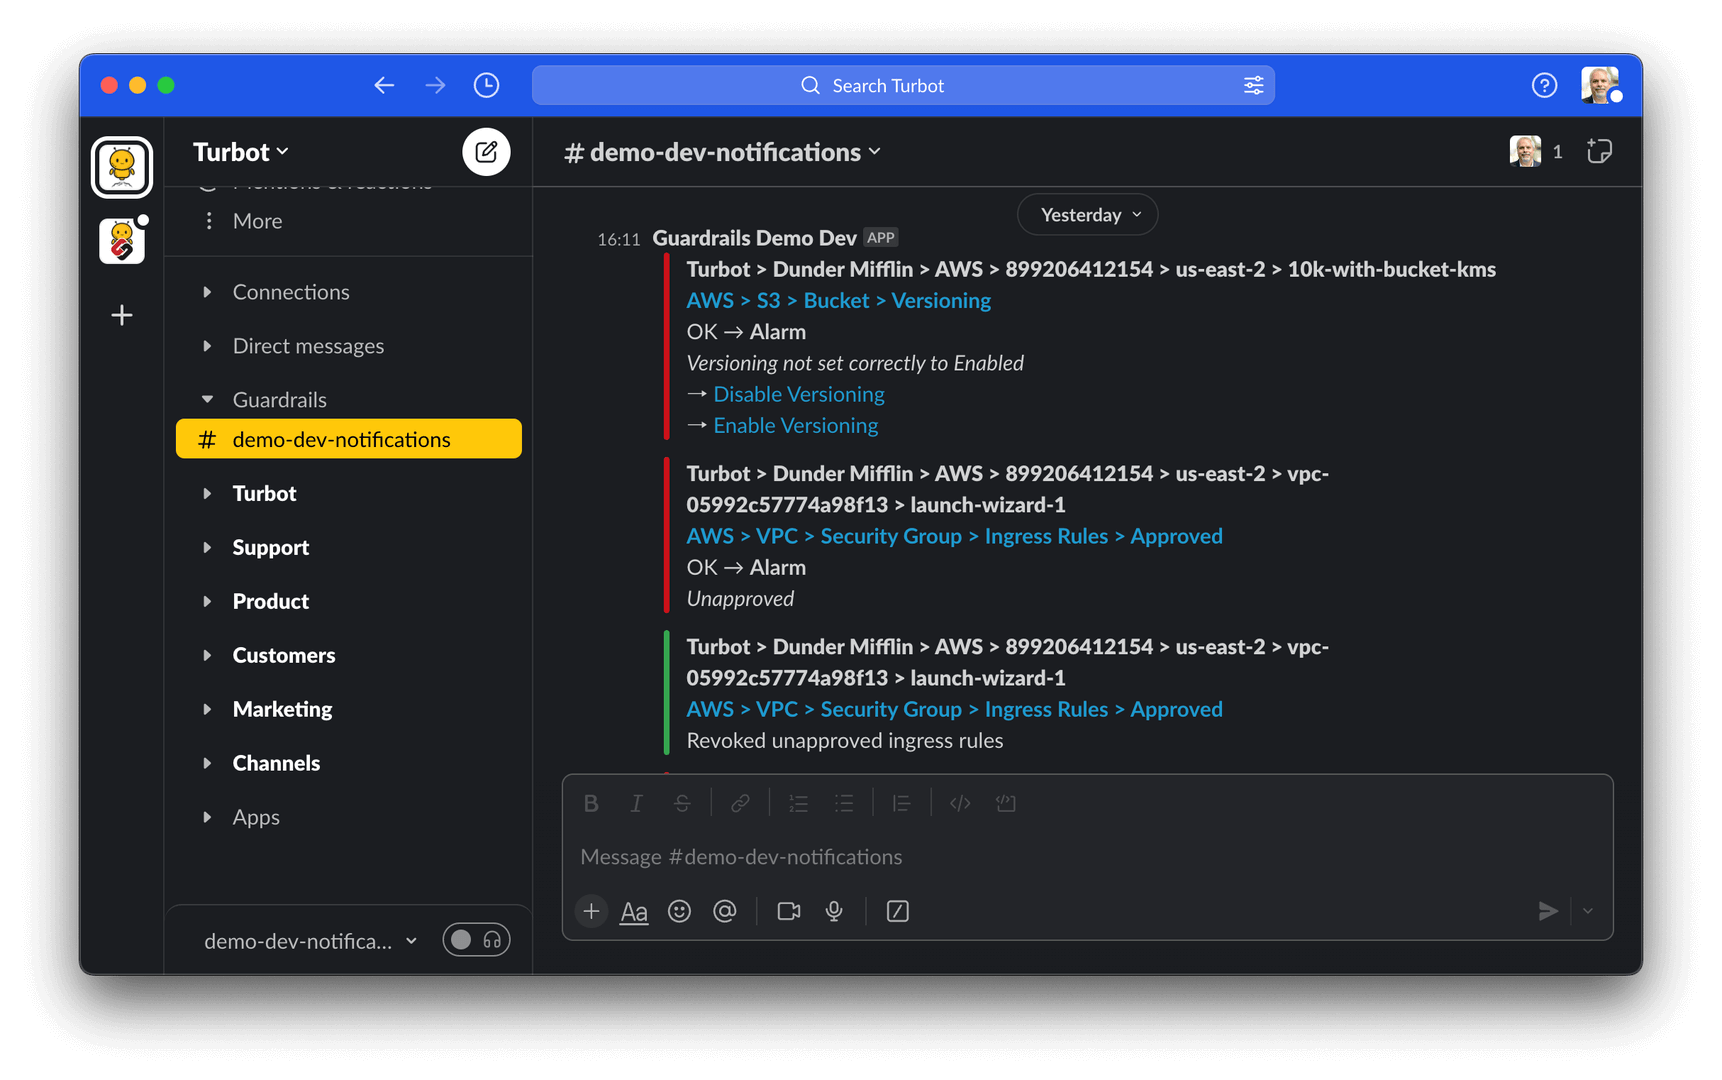Go forward in navigation history

click(x=435, y=86)
